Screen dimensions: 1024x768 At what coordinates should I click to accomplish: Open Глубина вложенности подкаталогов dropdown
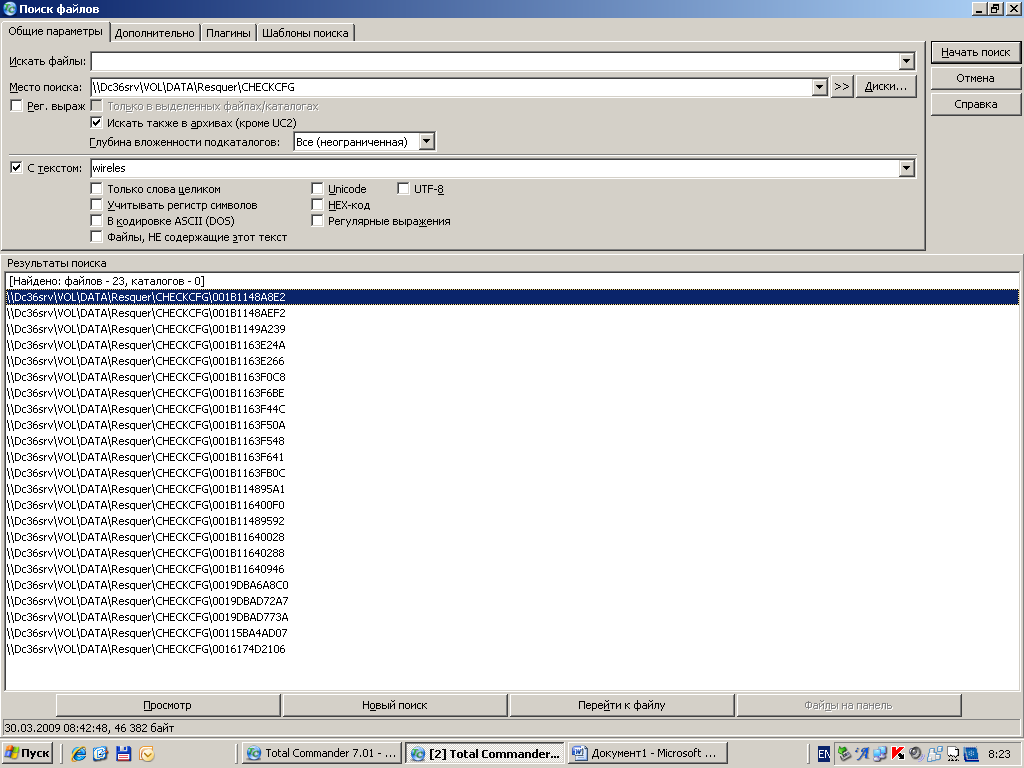pos(427,142)
